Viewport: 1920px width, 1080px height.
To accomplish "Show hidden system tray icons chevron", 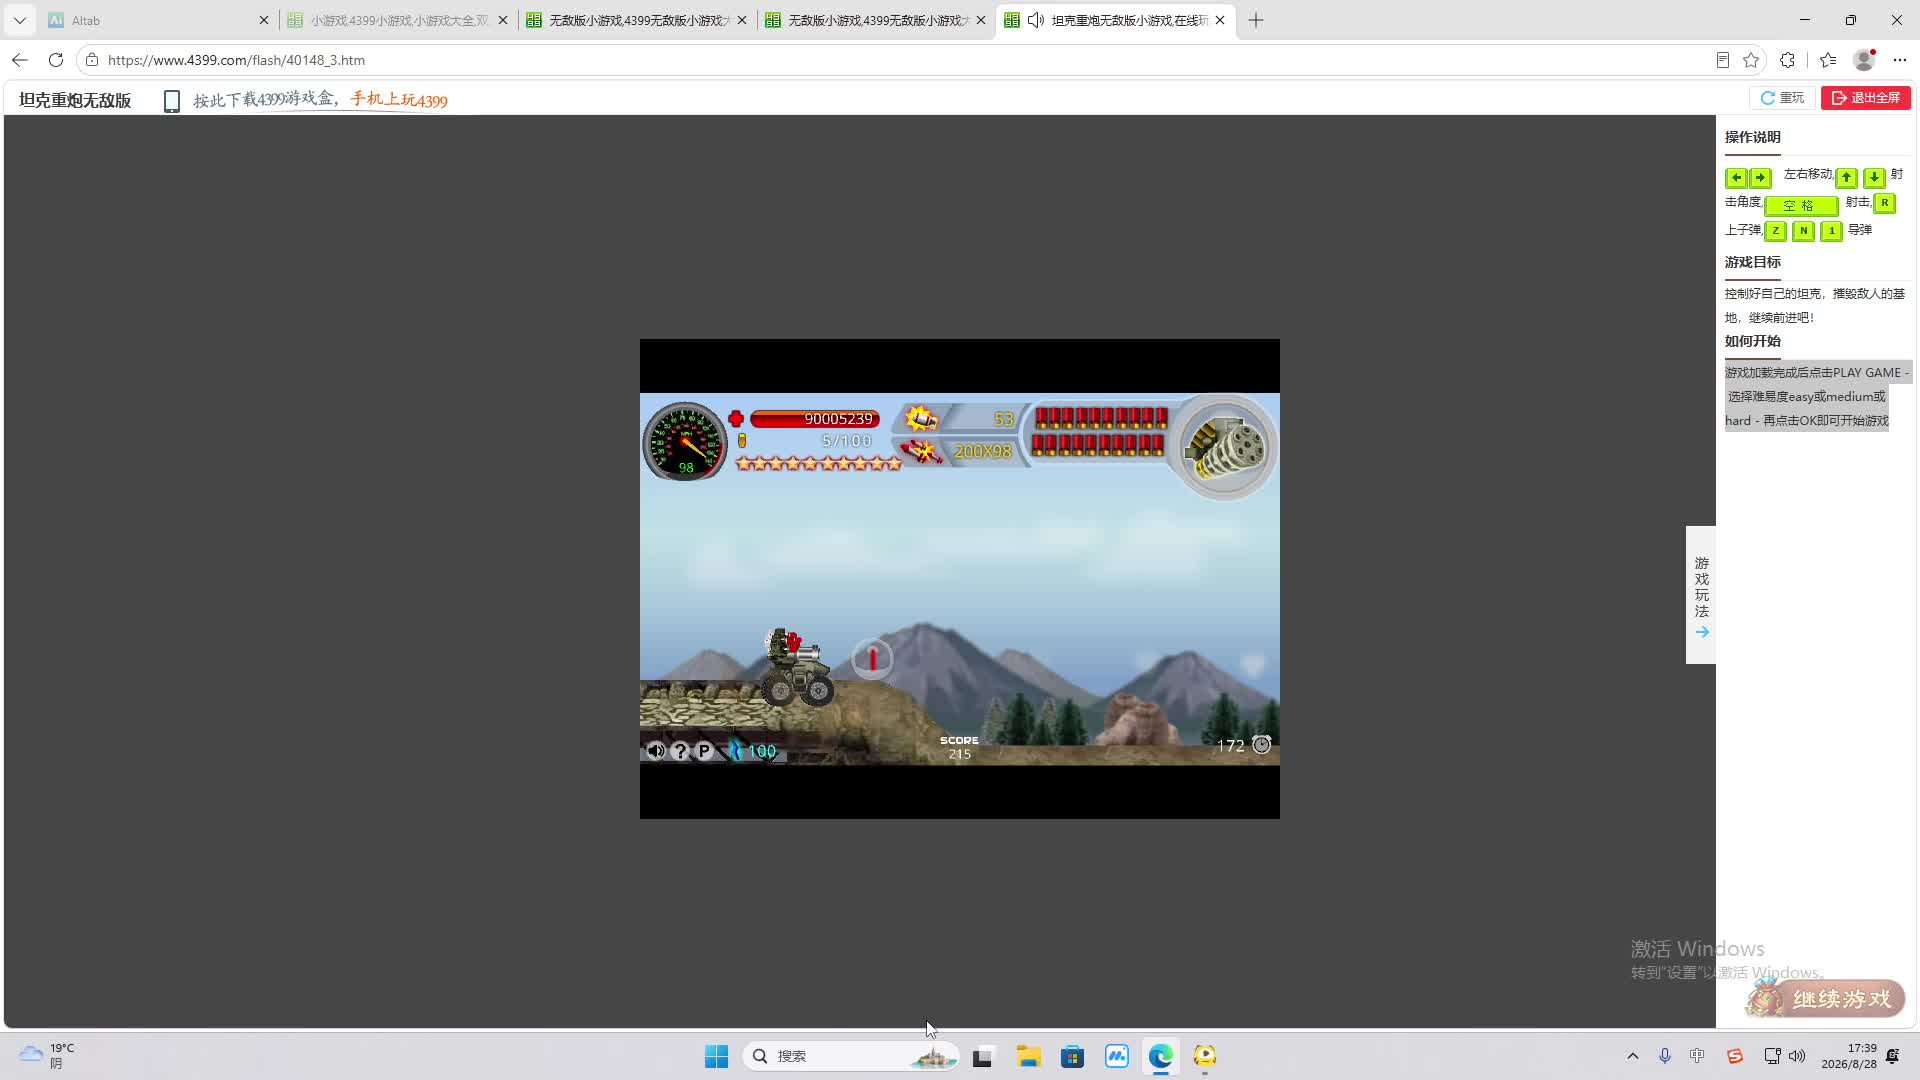I will [x=1633, y=1056].
